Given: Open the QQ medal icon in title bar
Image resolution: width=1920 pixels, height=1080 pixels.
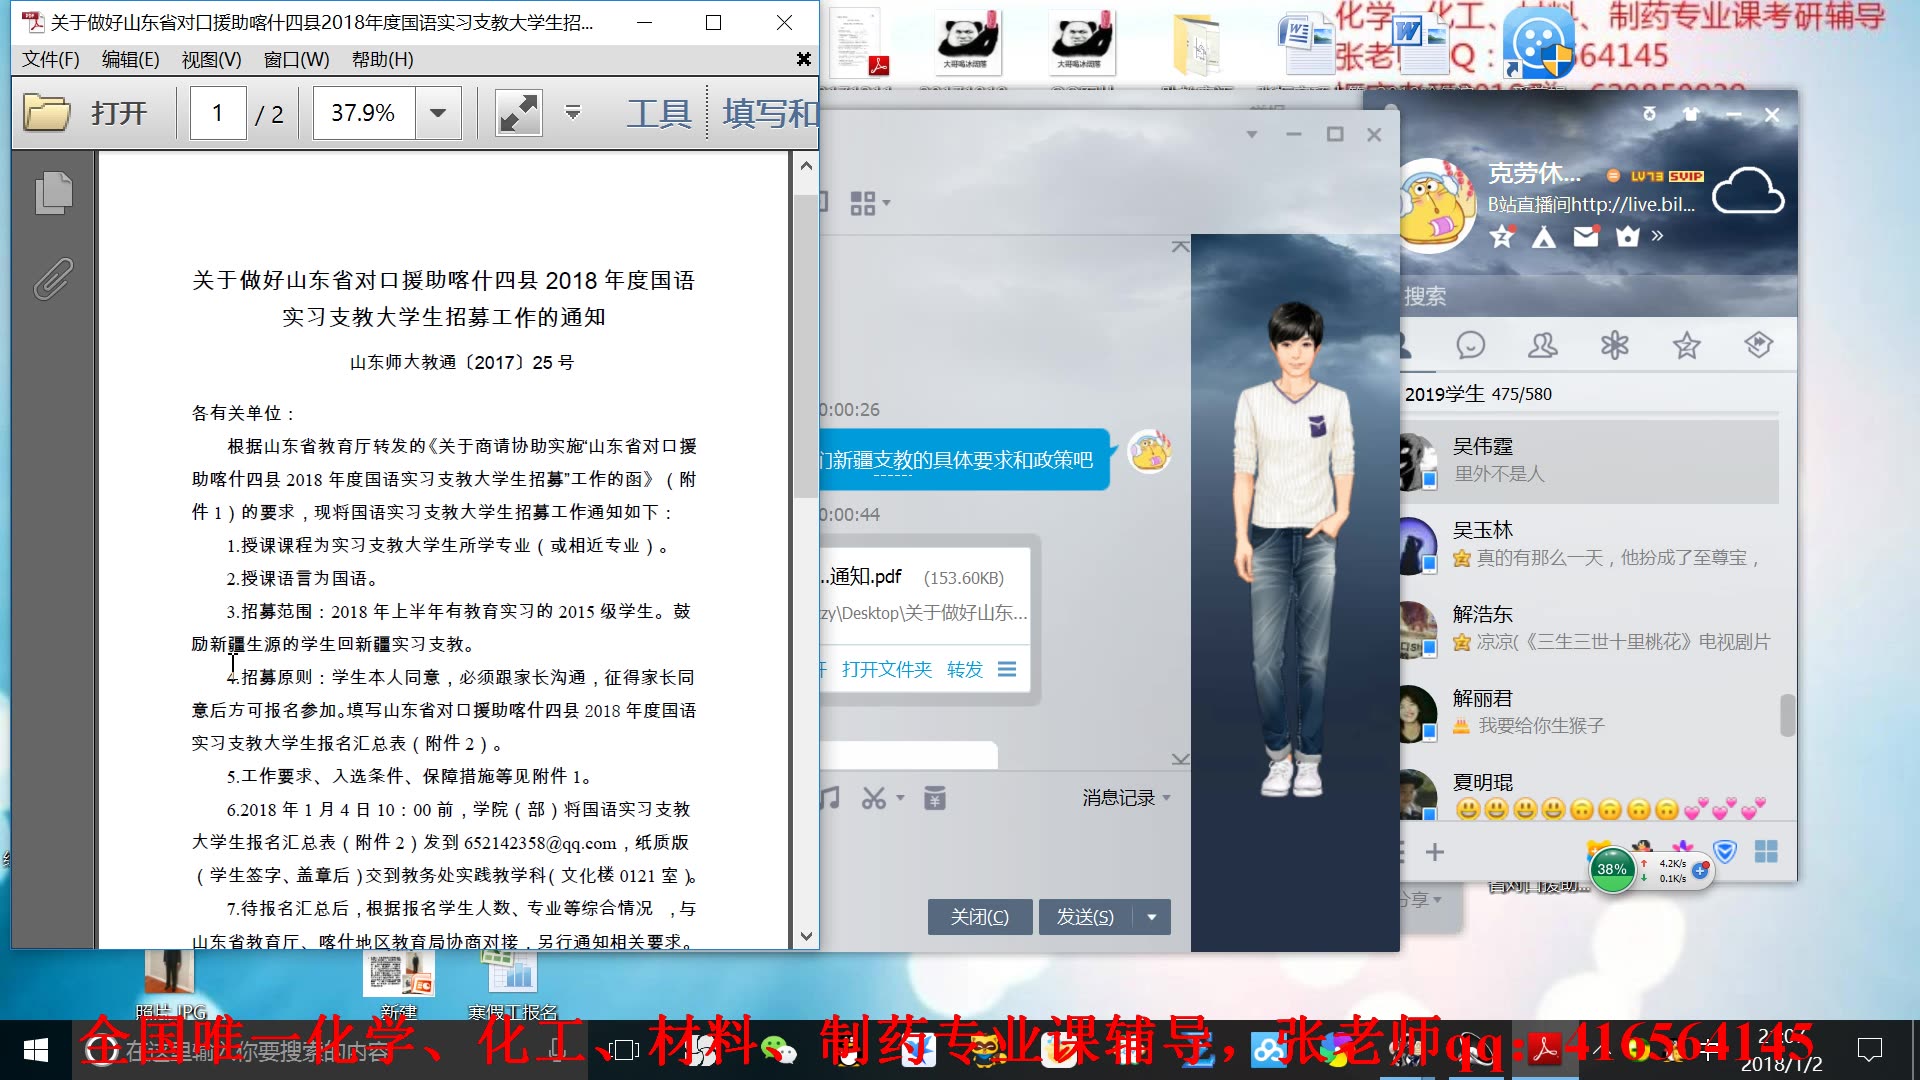Looking at the screenshot, I should [1649, 114].
